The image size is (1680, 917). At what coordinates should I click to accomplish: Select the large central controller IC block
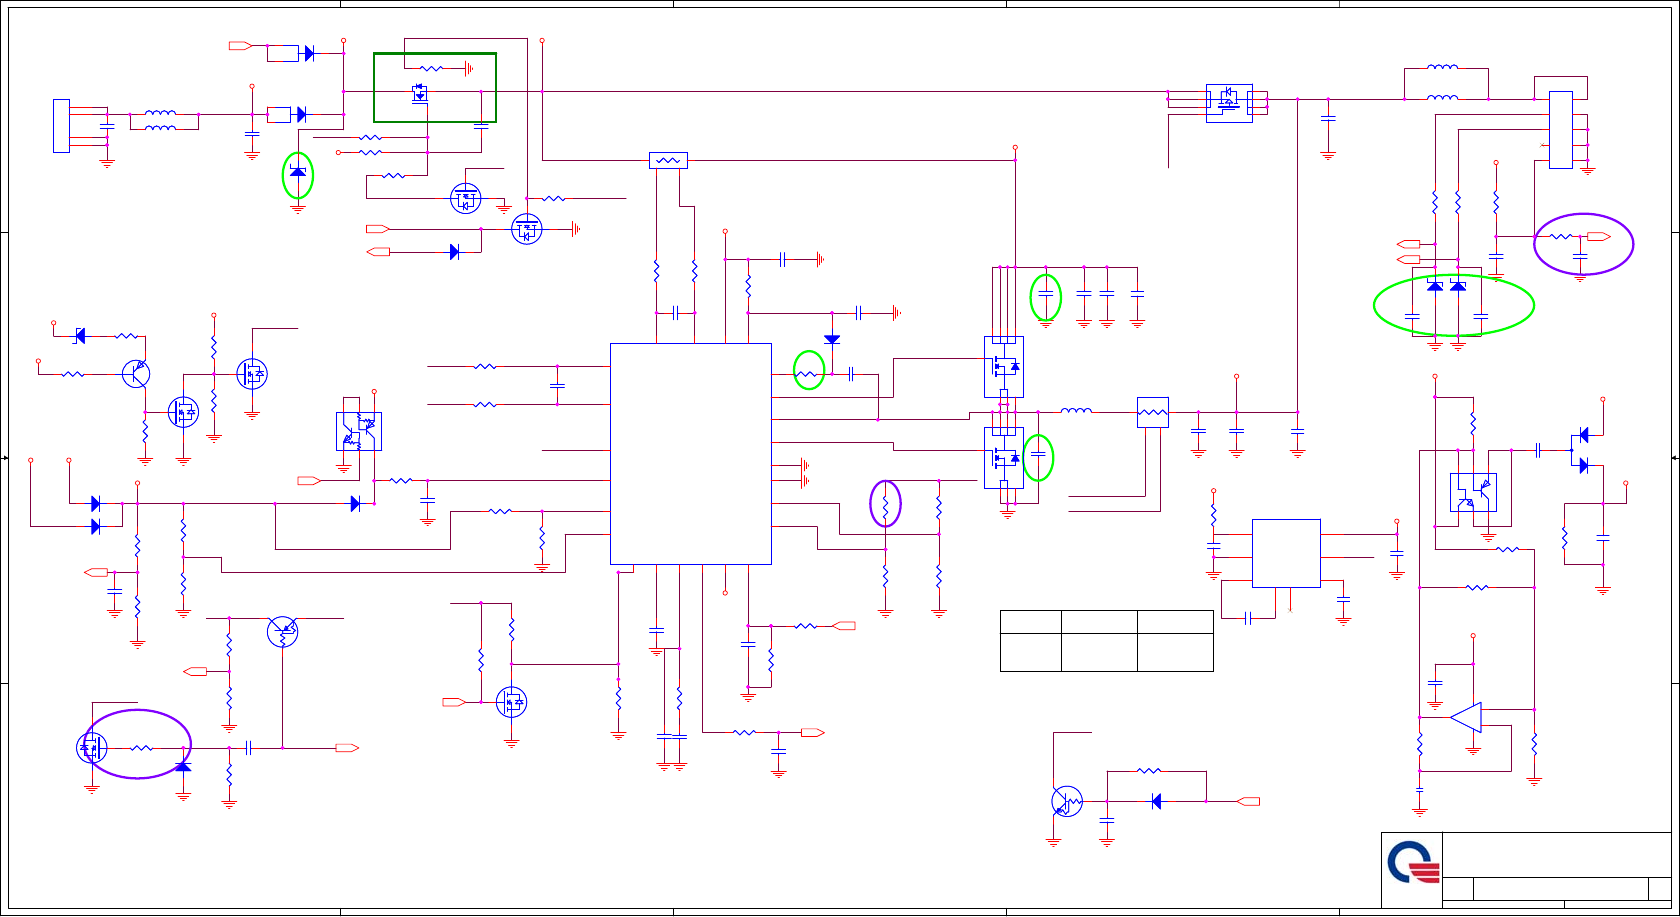click(691, 454)
